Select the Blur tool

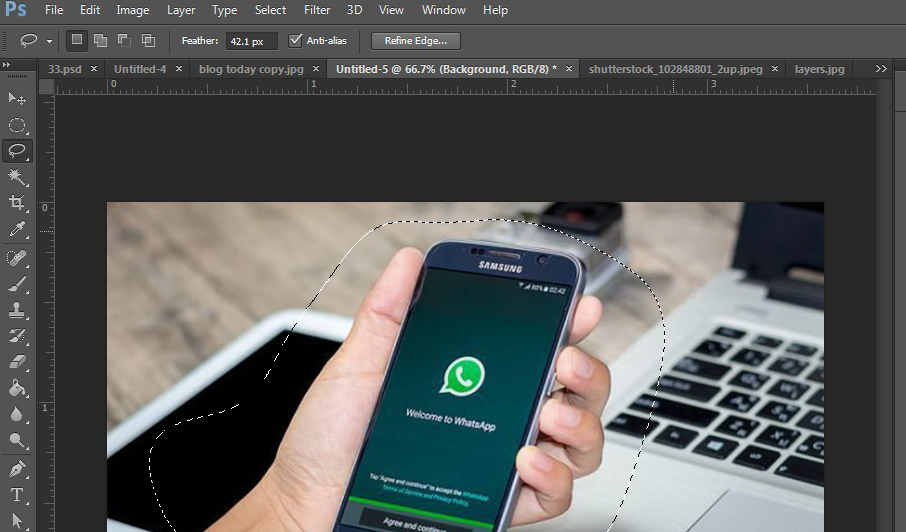tap(17, 414)
